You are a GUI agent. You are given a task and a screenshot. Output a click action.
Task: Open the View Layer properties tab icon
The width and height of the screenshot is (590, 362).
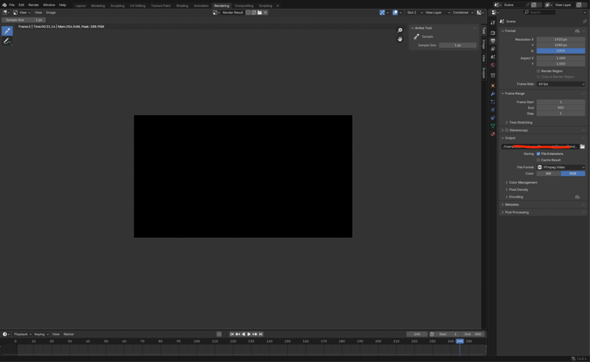click(493, 49)
